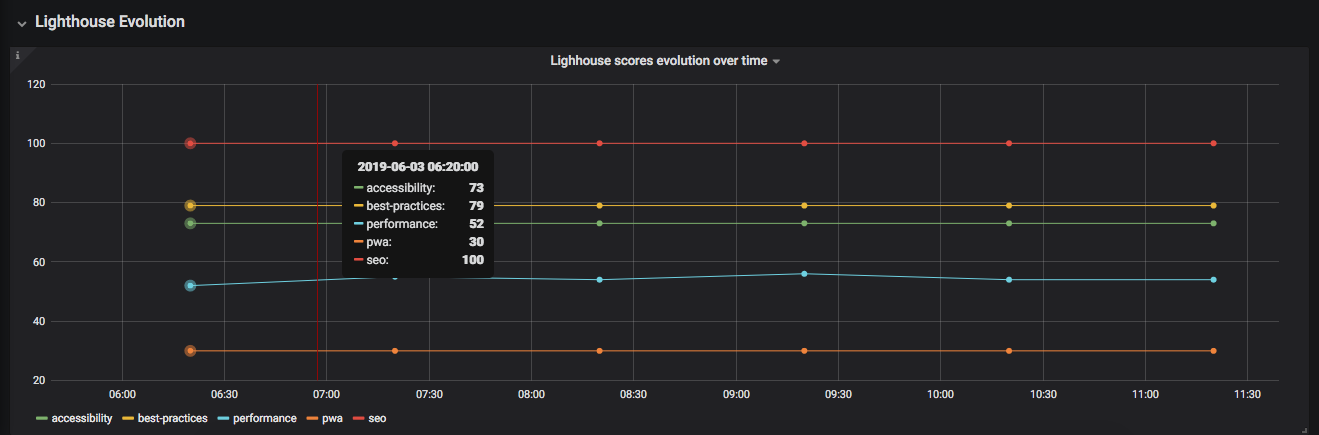This screenshot has height=435, width=1319.
Task: Select the accessibility point near 09:20
Action: coord(804,223)
